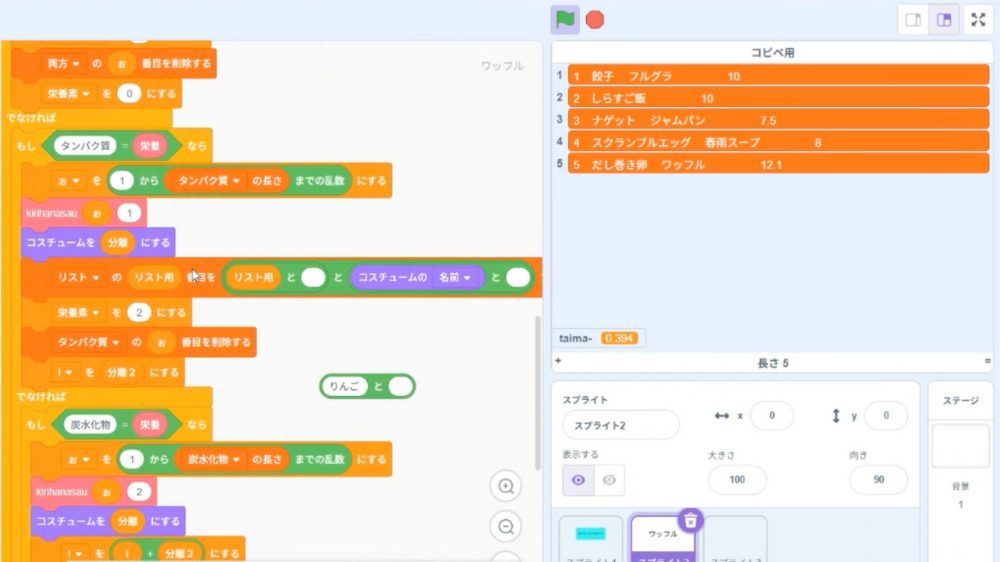Show sprite with eye icon
The height and width of the screenshot is (562, 1000).
(x=578, y=480)
